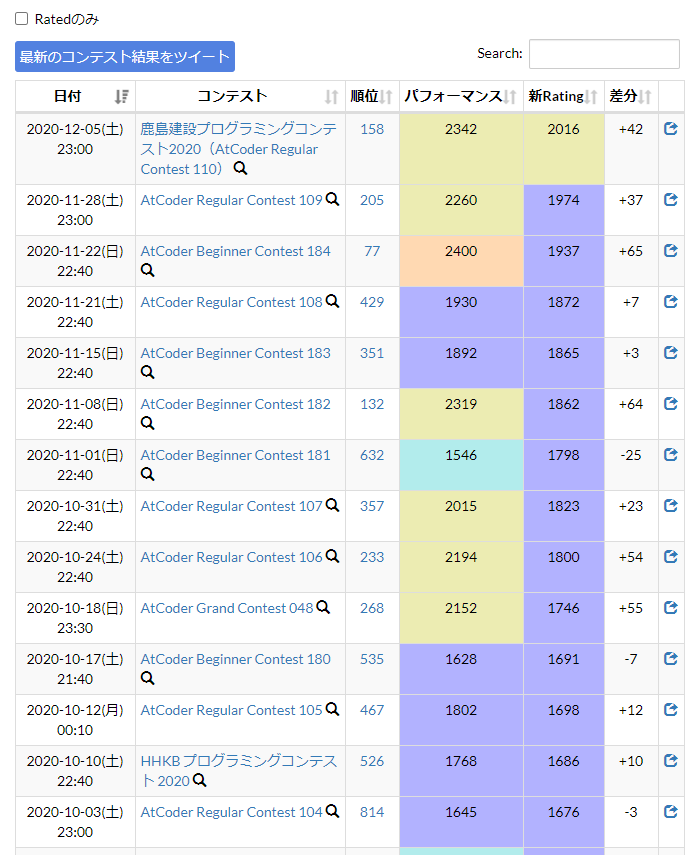697x855 pixels.
Task: Click magnifier icon for Grand Contest 048
Action: pyautogui.click(x=323, y=607)
